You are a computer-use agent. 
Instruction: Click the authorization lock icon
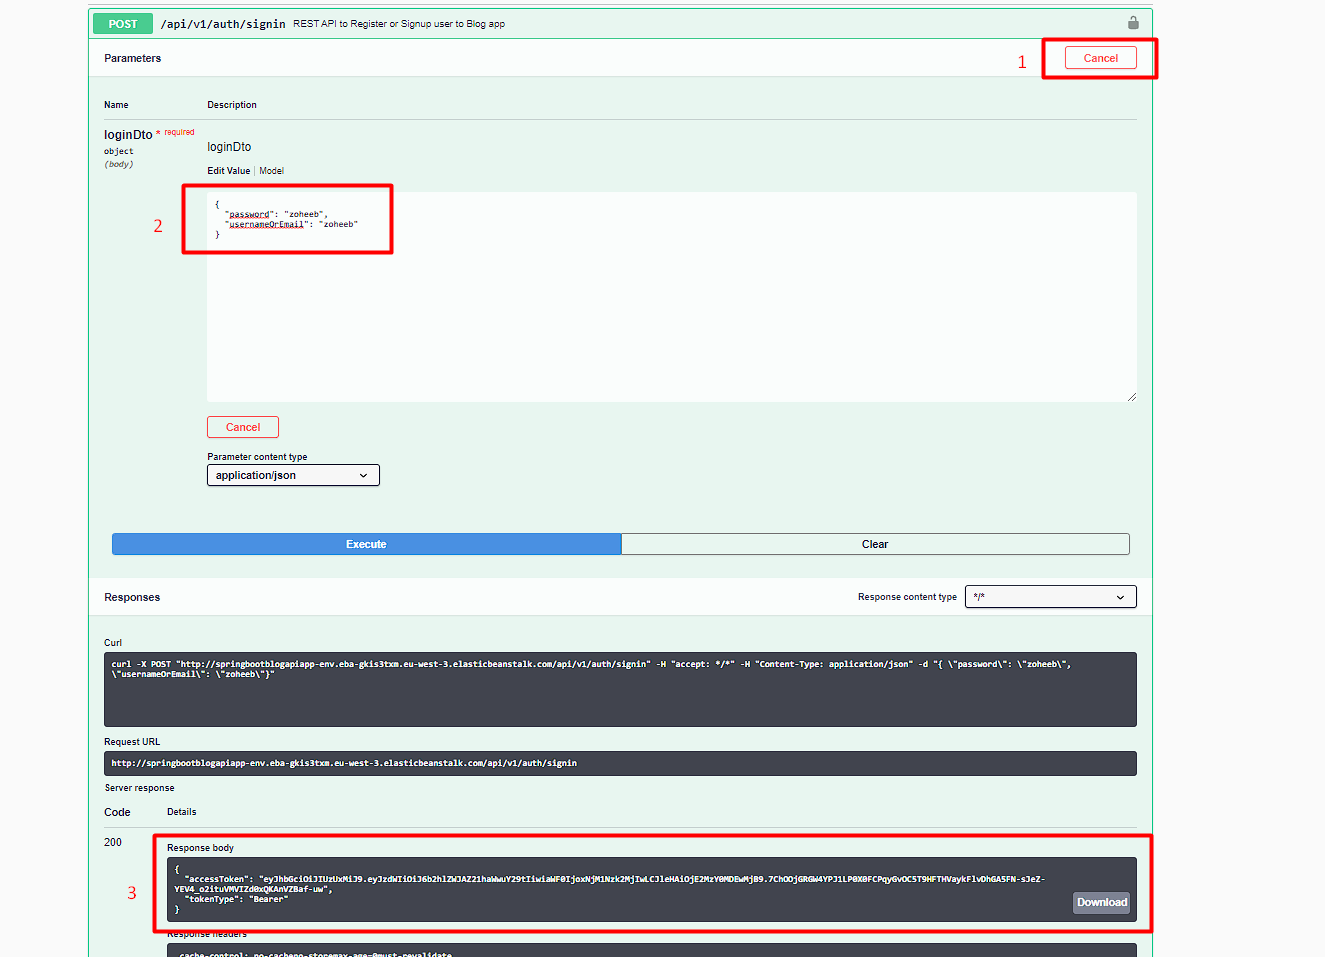pyautogui.click(x=1133, y=23)
